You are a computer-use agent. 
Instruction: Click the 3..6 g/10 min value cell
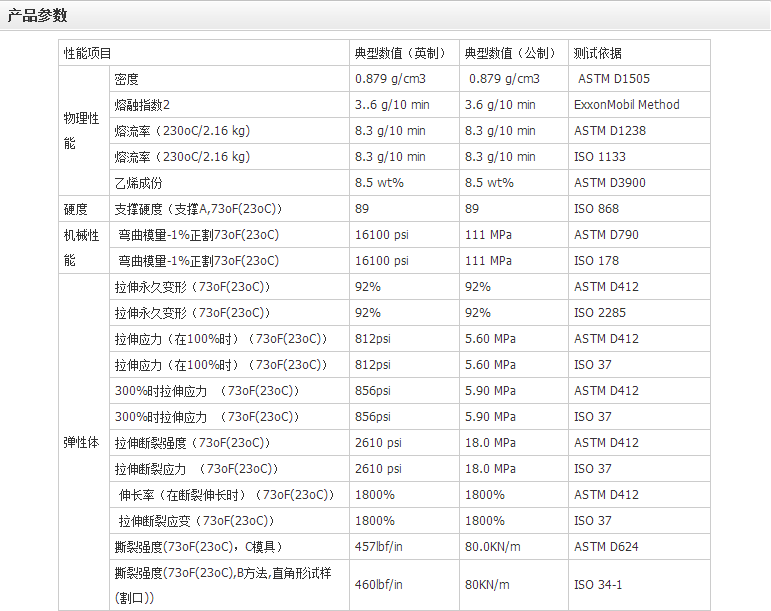(x=404, y=105)
